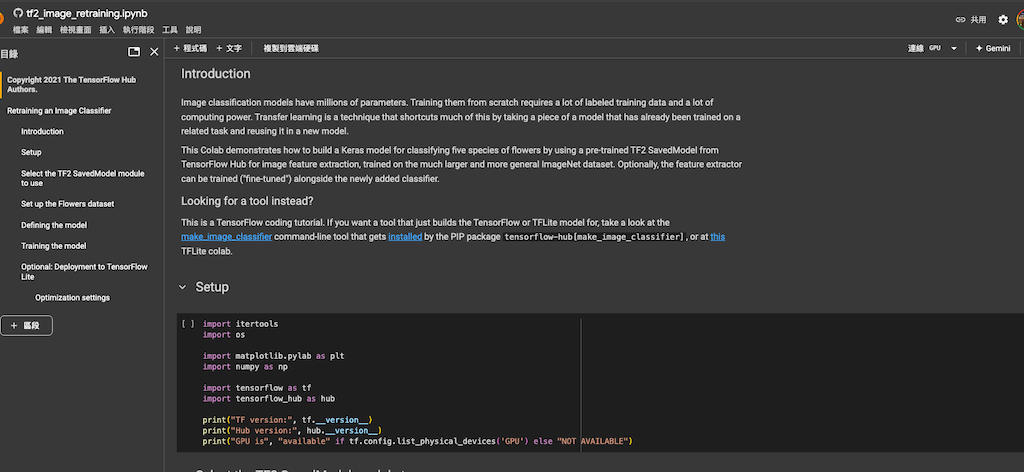Click the GitHub icon beside the notebook title
The width and height of the screenshot is (1024, 472).
(18, 12)
